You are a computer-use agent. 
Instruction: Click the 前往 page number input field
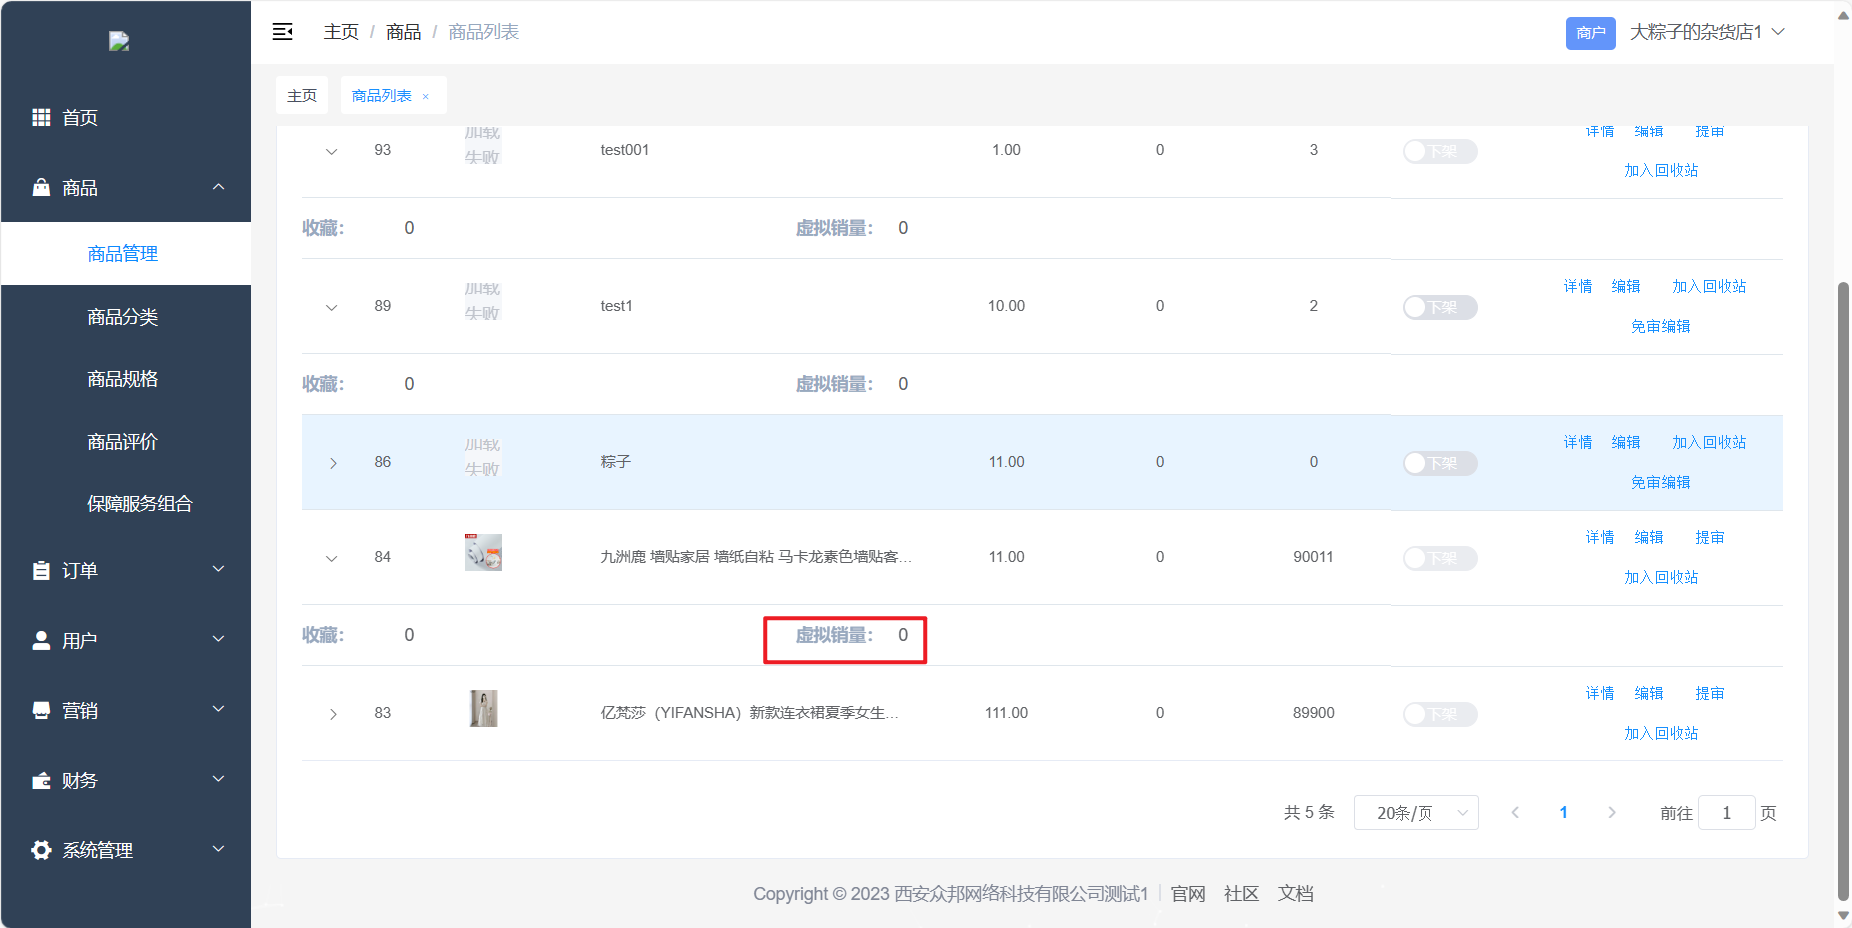(x=1726, y=813)
